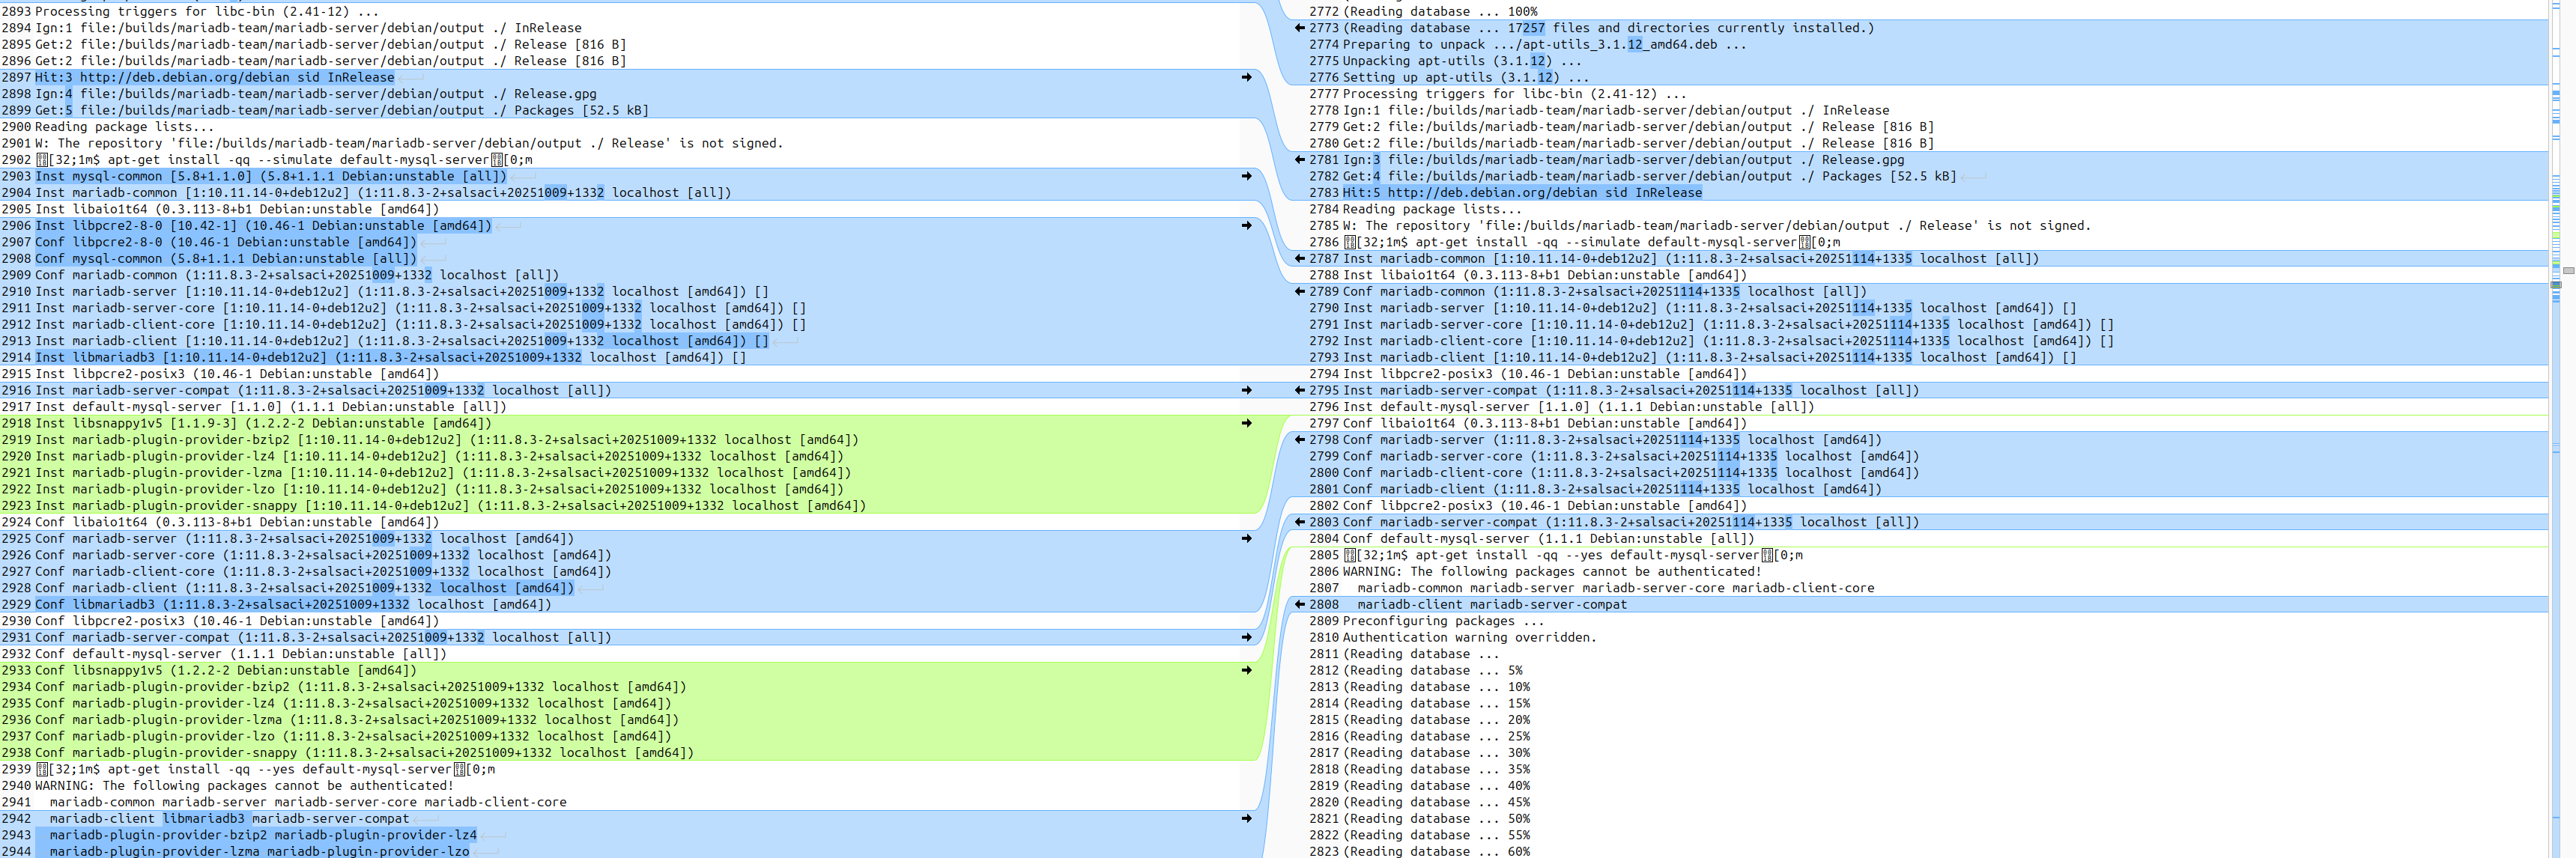Click the vertical scrollbar thumb at right edge

click(x=2568, y=270)
